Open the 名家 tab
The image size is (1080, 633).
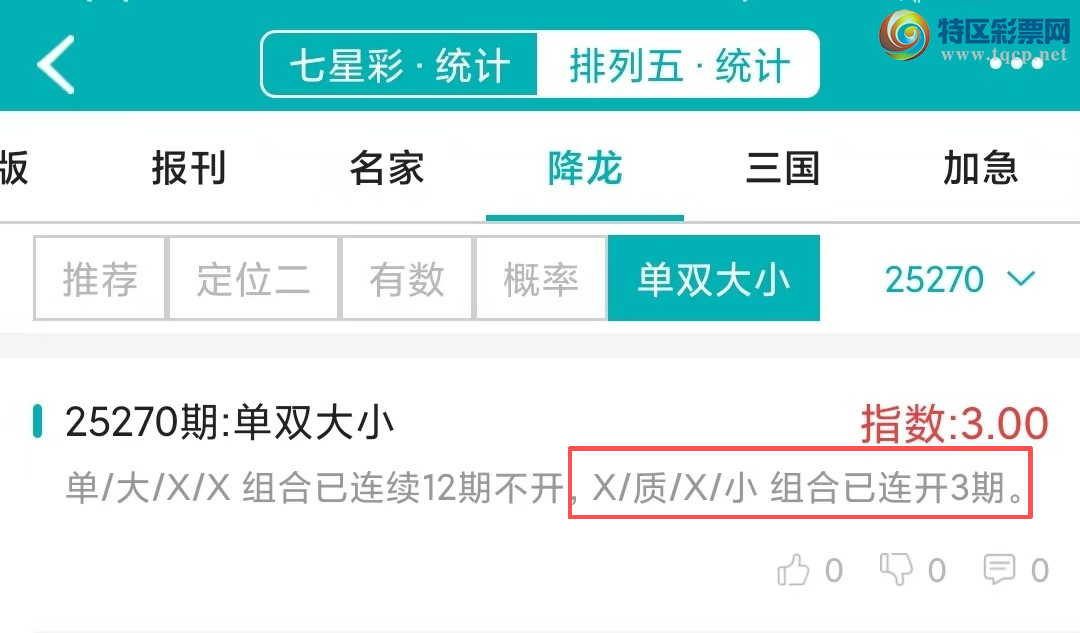(x=386, y=168)
